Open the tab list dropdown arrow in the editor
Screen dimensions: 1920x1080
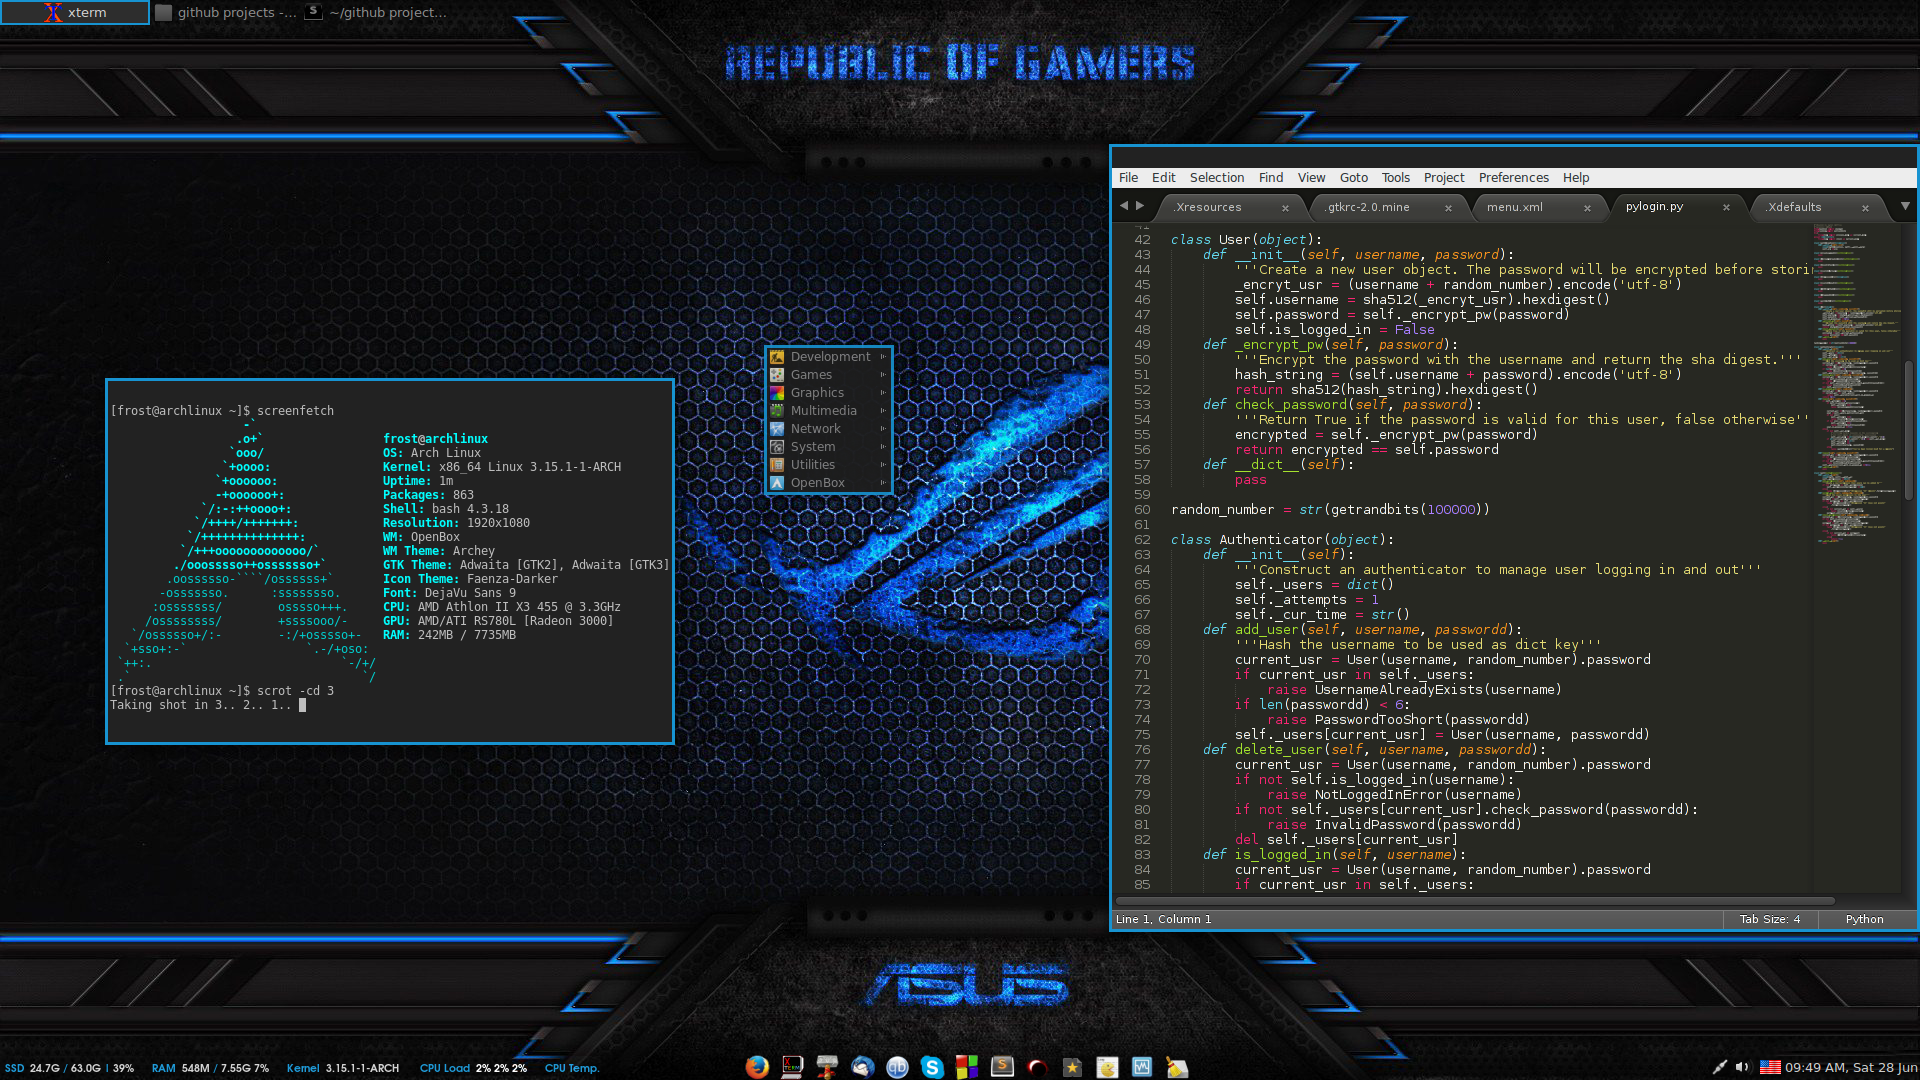(1905, 206)
